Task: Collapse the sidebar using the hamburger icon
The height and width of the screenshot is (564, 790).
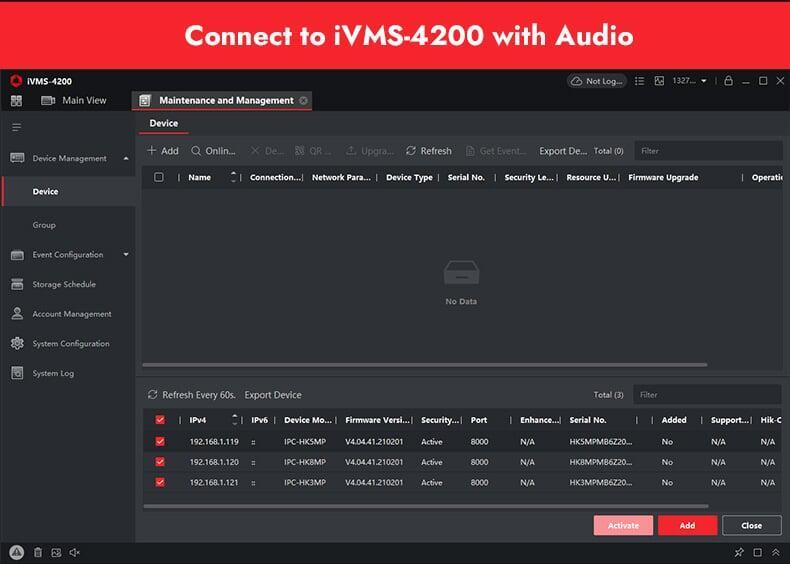Action: point(16,127)
